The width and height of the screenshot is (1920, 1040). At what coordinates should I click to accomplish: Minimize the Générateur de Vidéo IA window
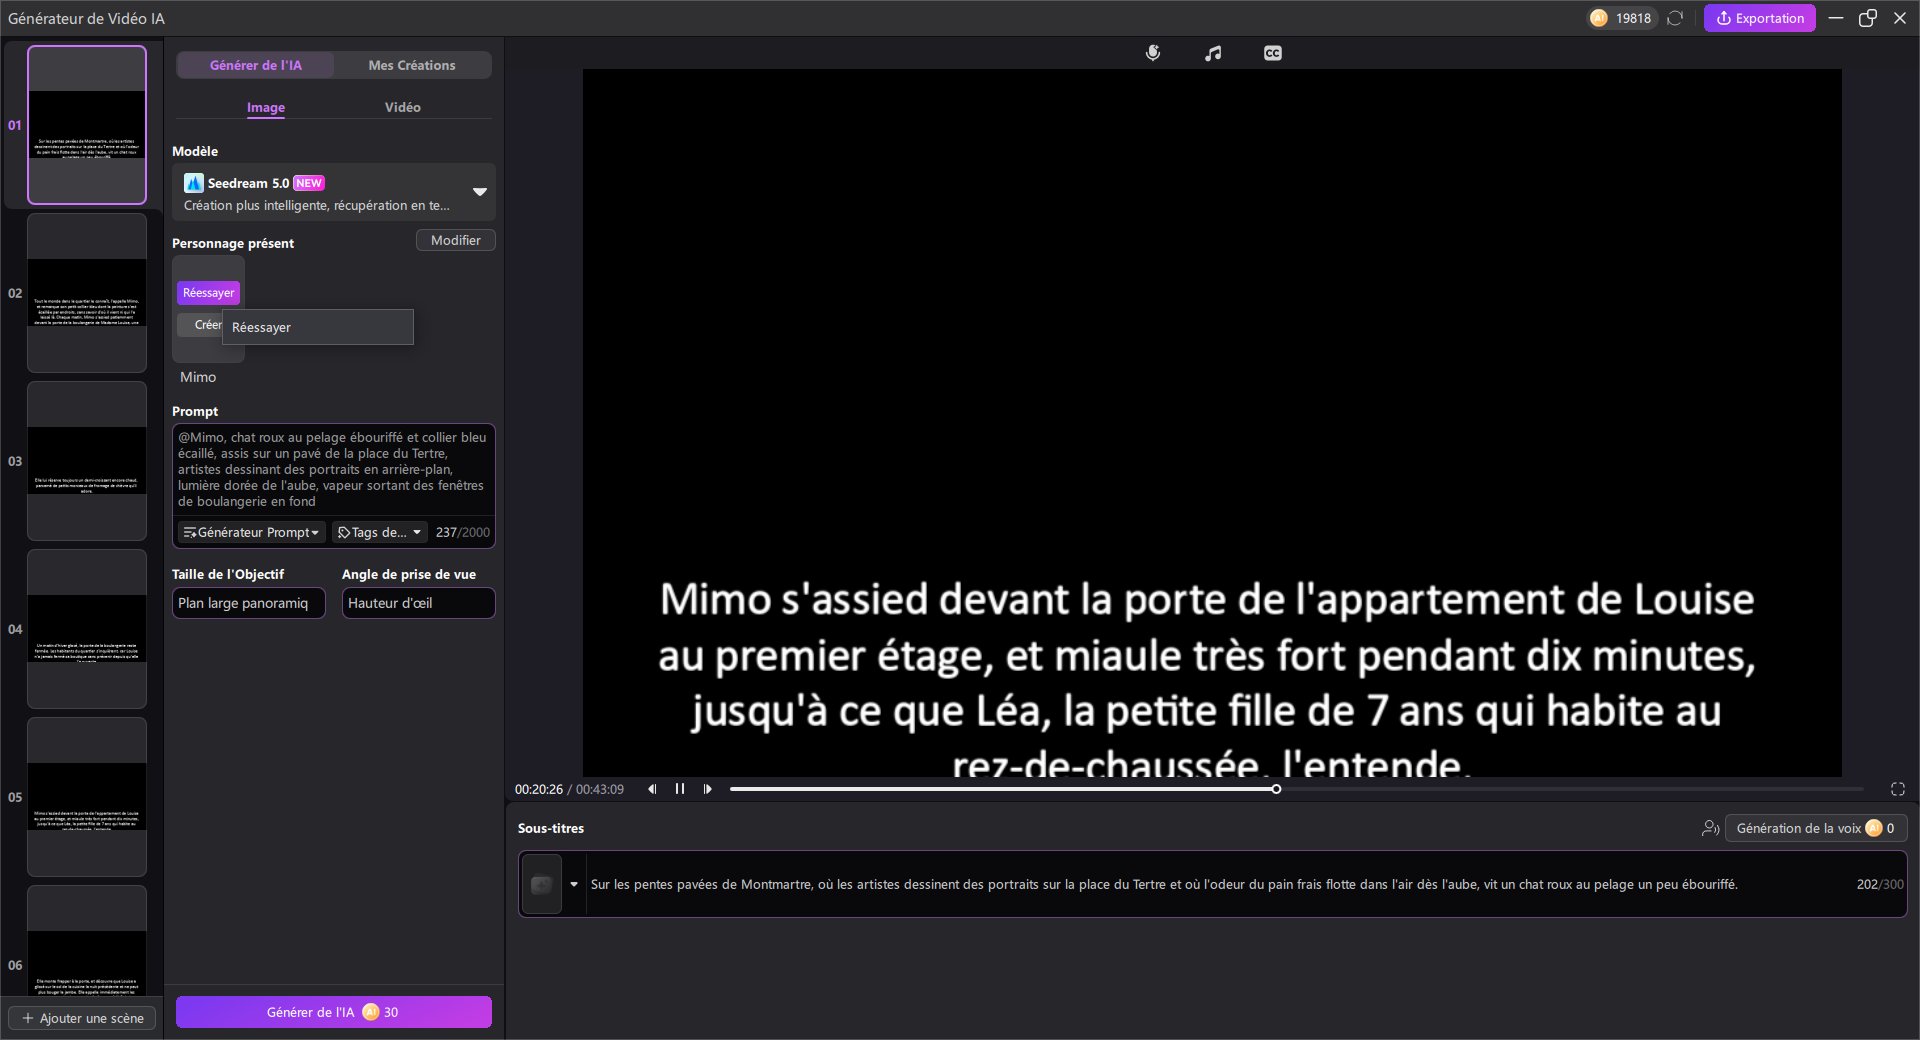[1836, 18]
